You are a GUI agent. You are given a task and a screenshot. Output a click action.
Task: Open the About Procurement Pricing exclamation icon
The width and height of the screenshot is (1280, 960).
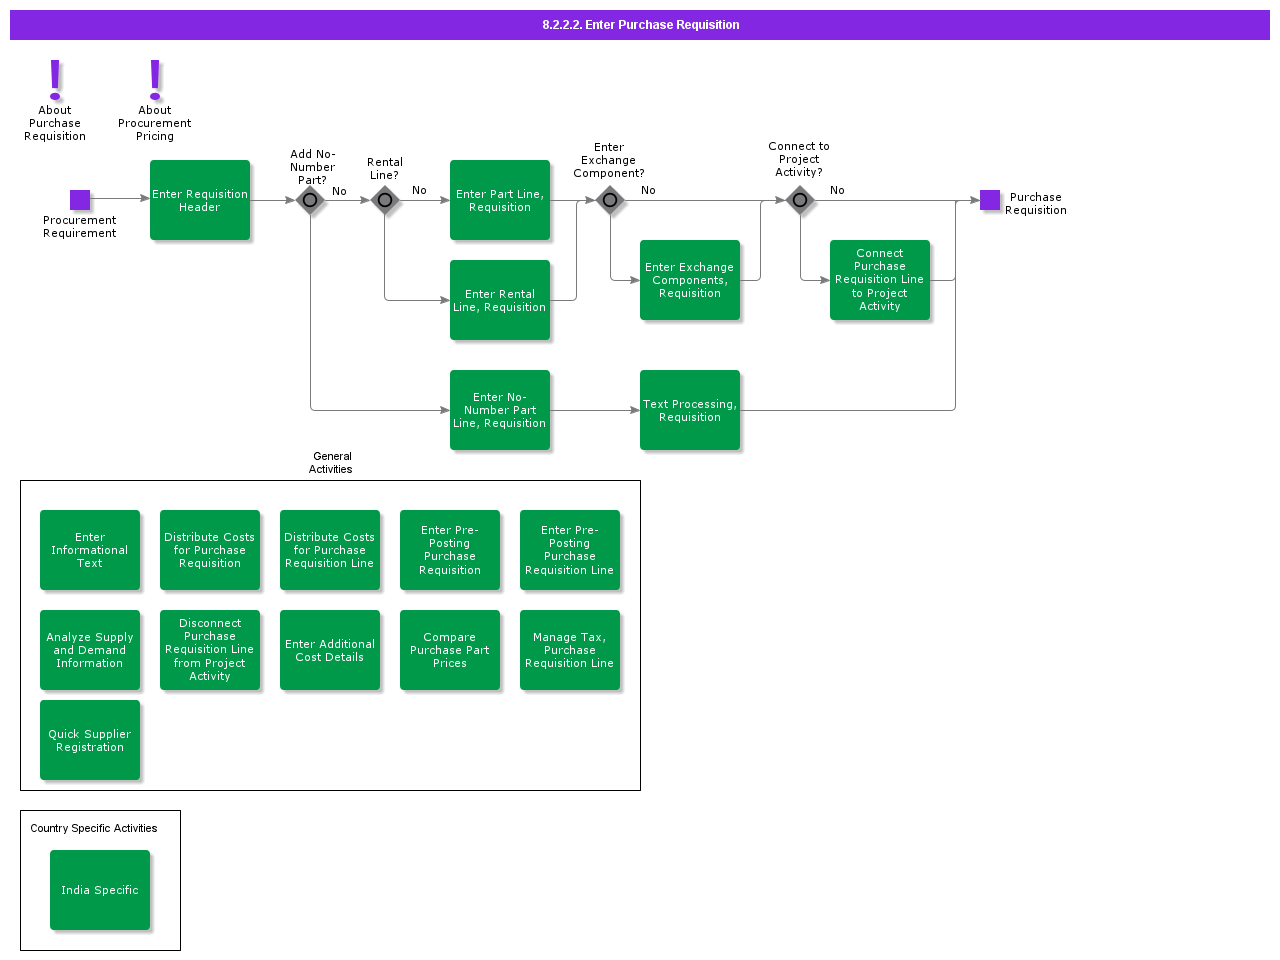pyautogui.click(x=155, y=79)
